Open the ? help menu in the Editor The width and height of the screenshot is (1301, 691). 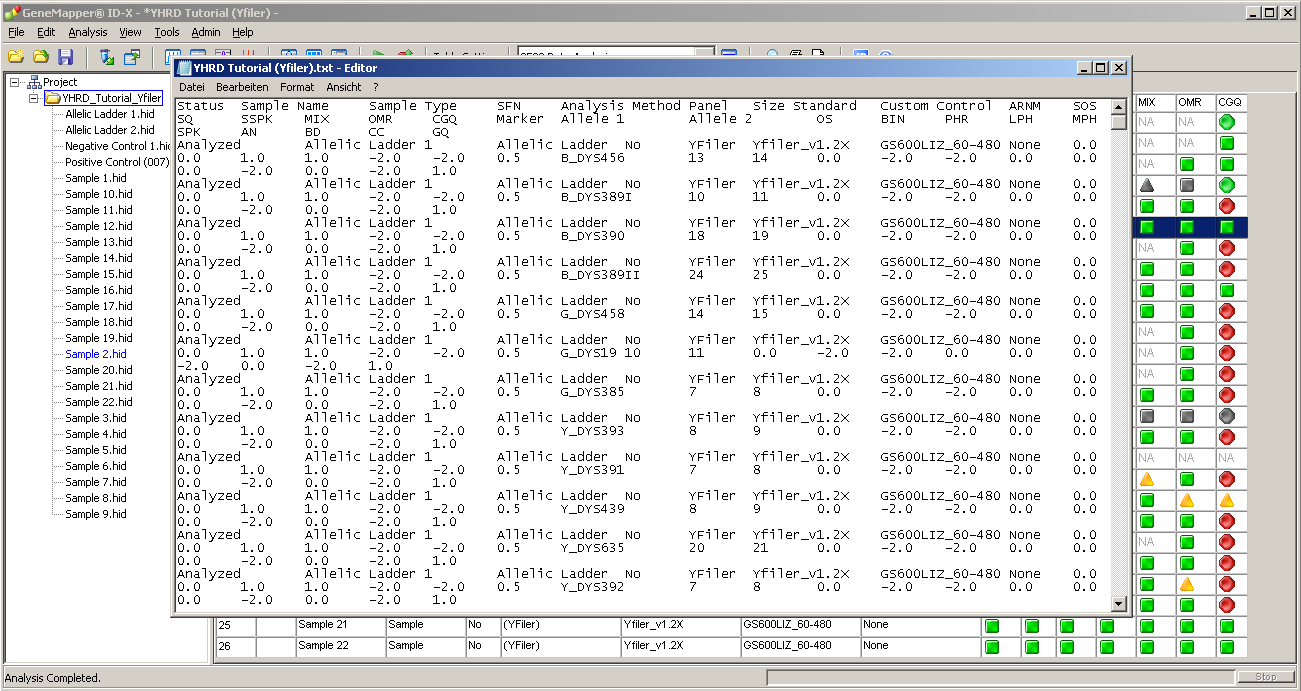[x=376, y=87]
